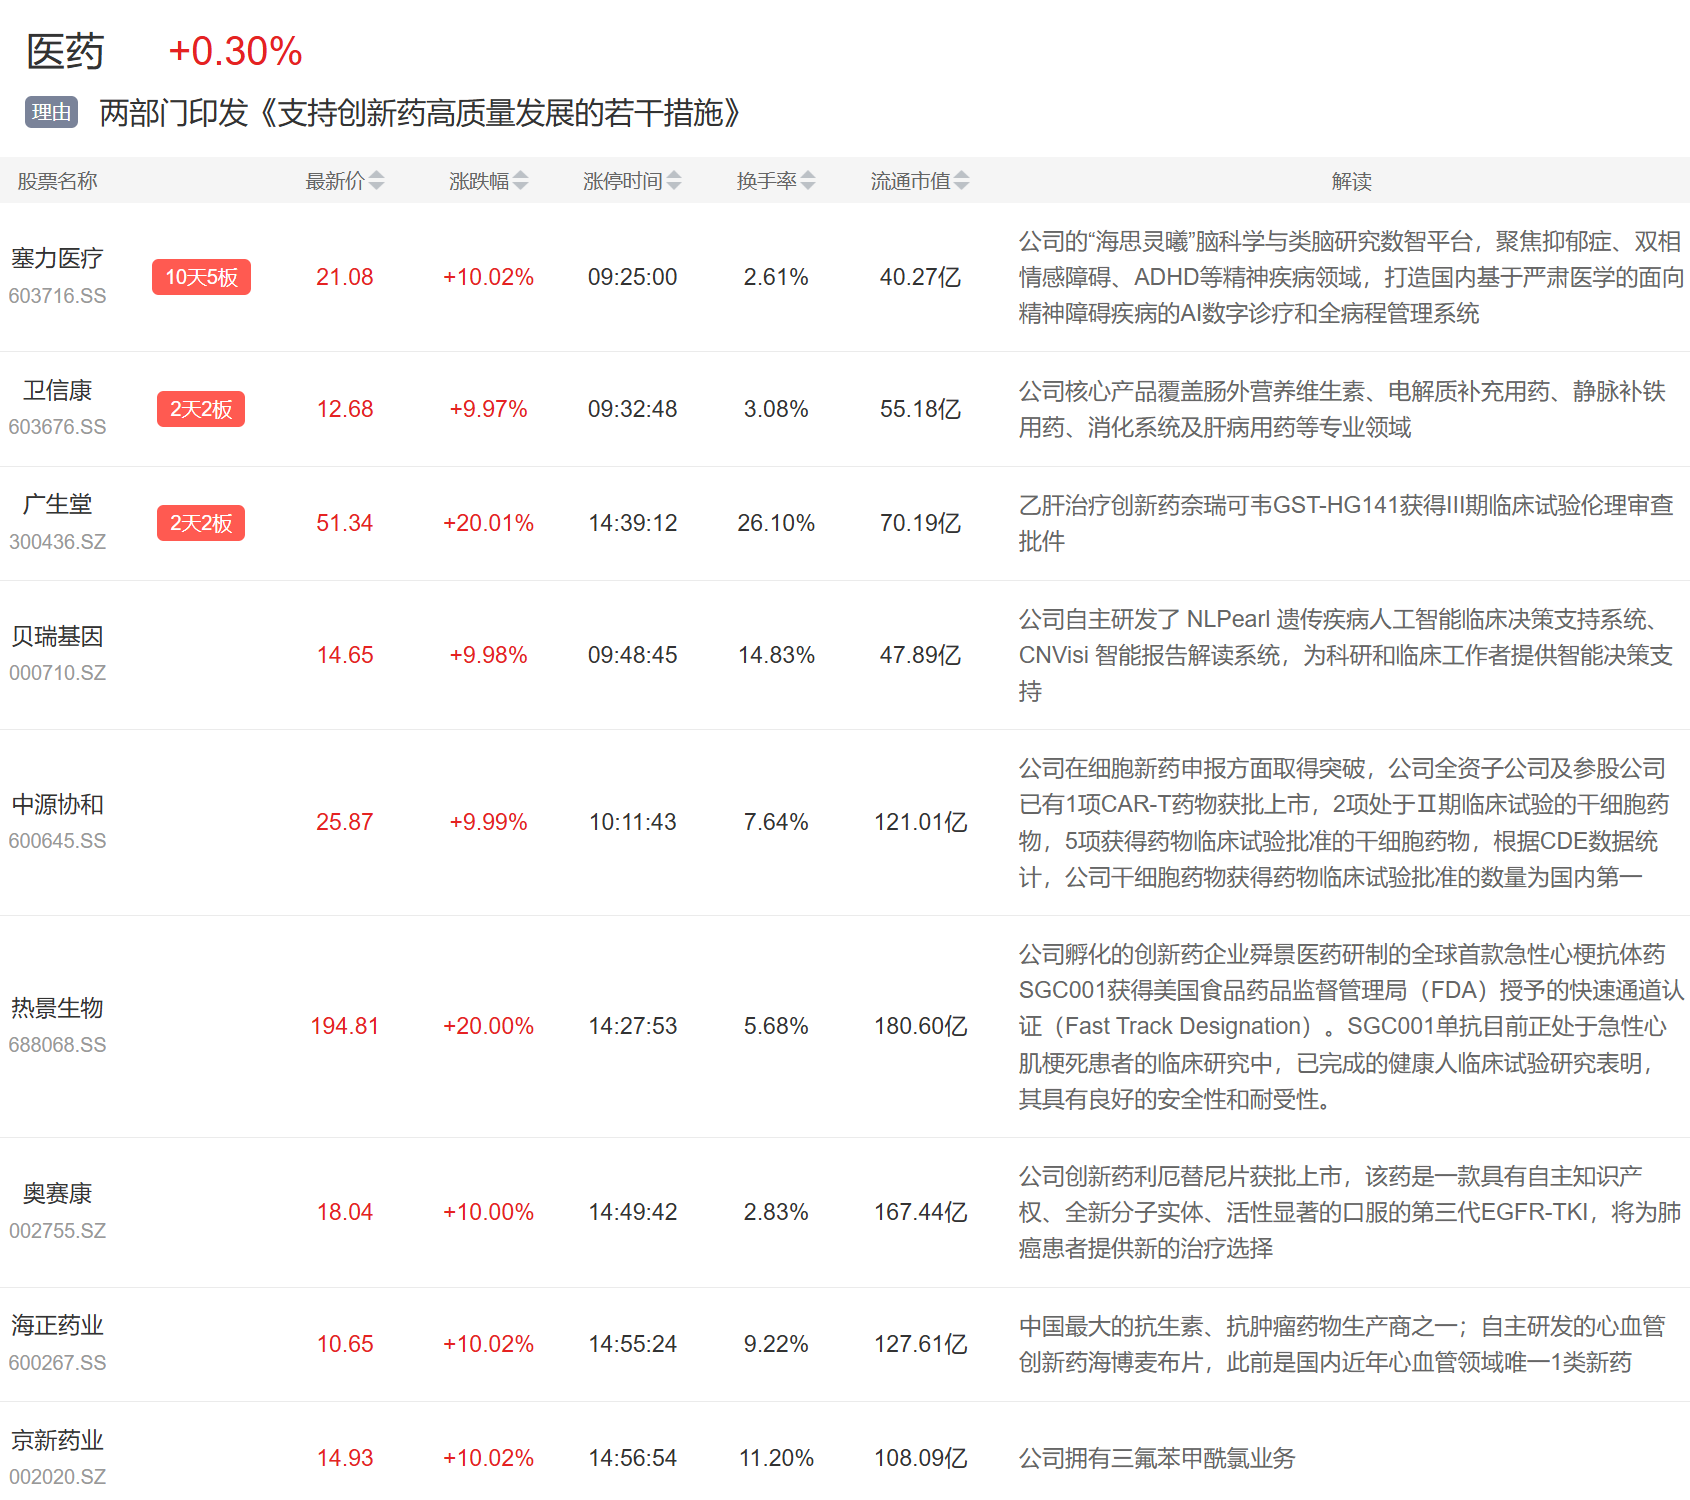
Task: Click the 医药 sector title
Action: click(x=65, y=52)
